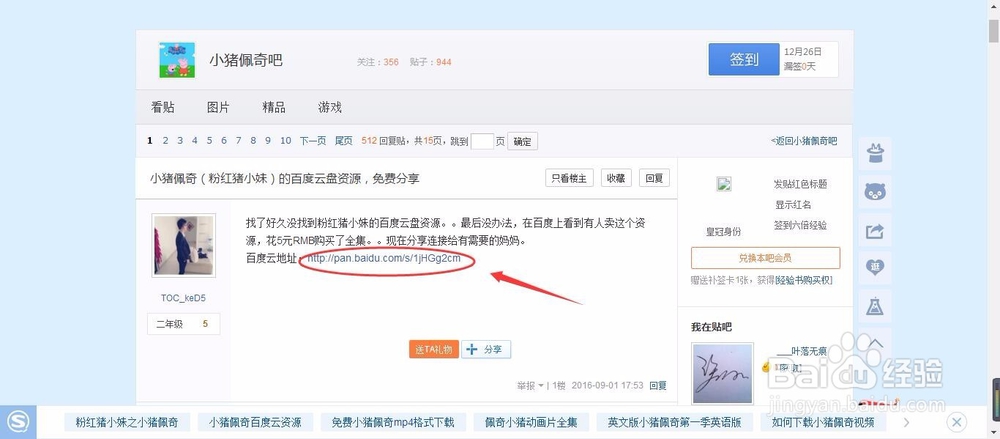Screen dimensions: 1000x439
Task: Click the 尾页 last page link
Action: coord(344,141)
